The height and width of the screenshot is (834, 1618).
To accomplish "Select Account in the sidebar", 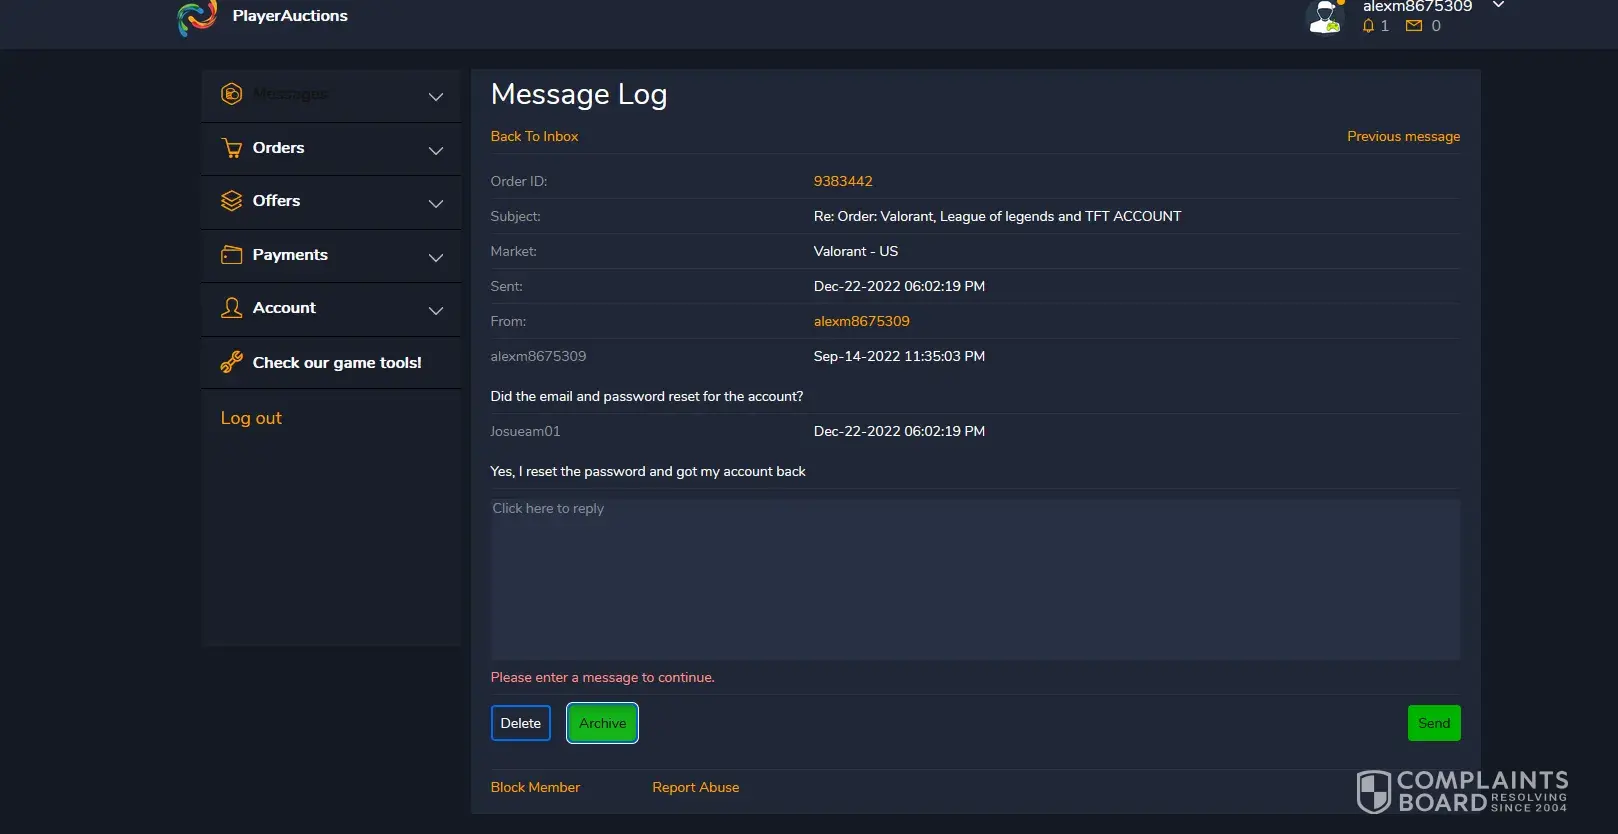I will tap(284, 308).
